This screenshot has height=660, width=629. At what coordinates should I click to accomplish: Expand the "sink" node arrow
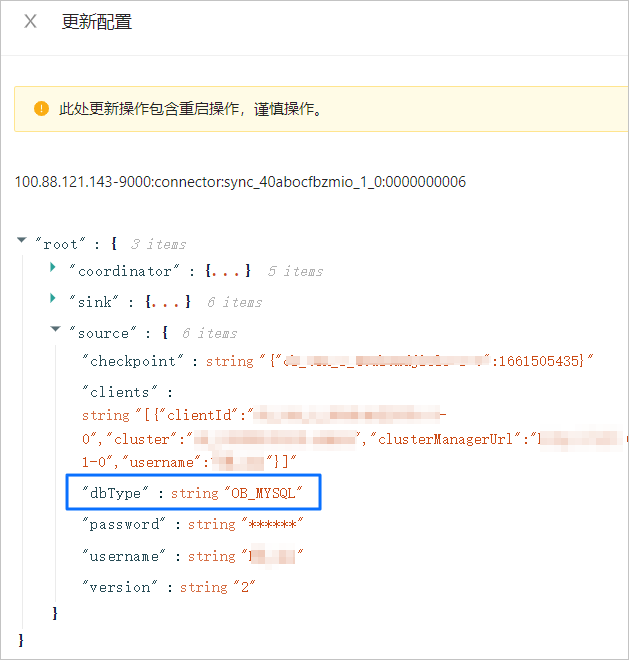pos(53,300)
